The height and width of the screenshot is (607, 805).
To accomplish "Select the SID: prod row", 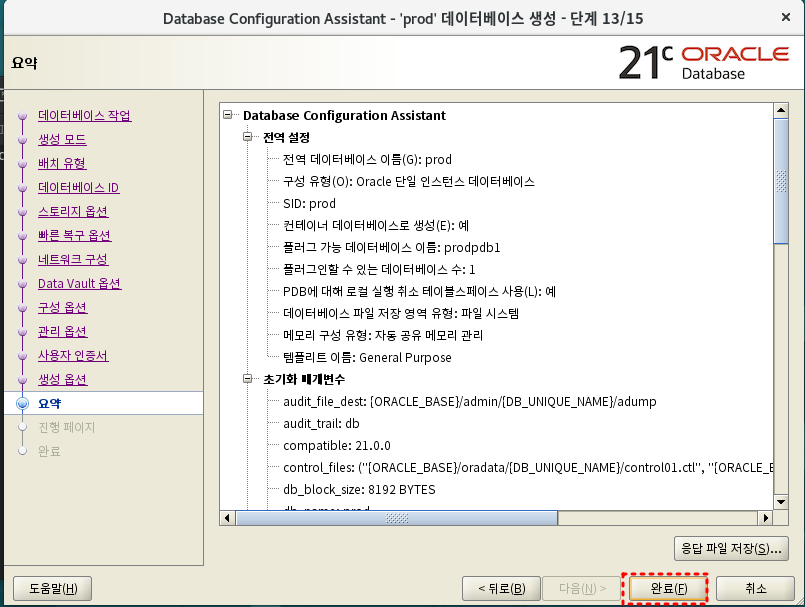I will [309, 203].
